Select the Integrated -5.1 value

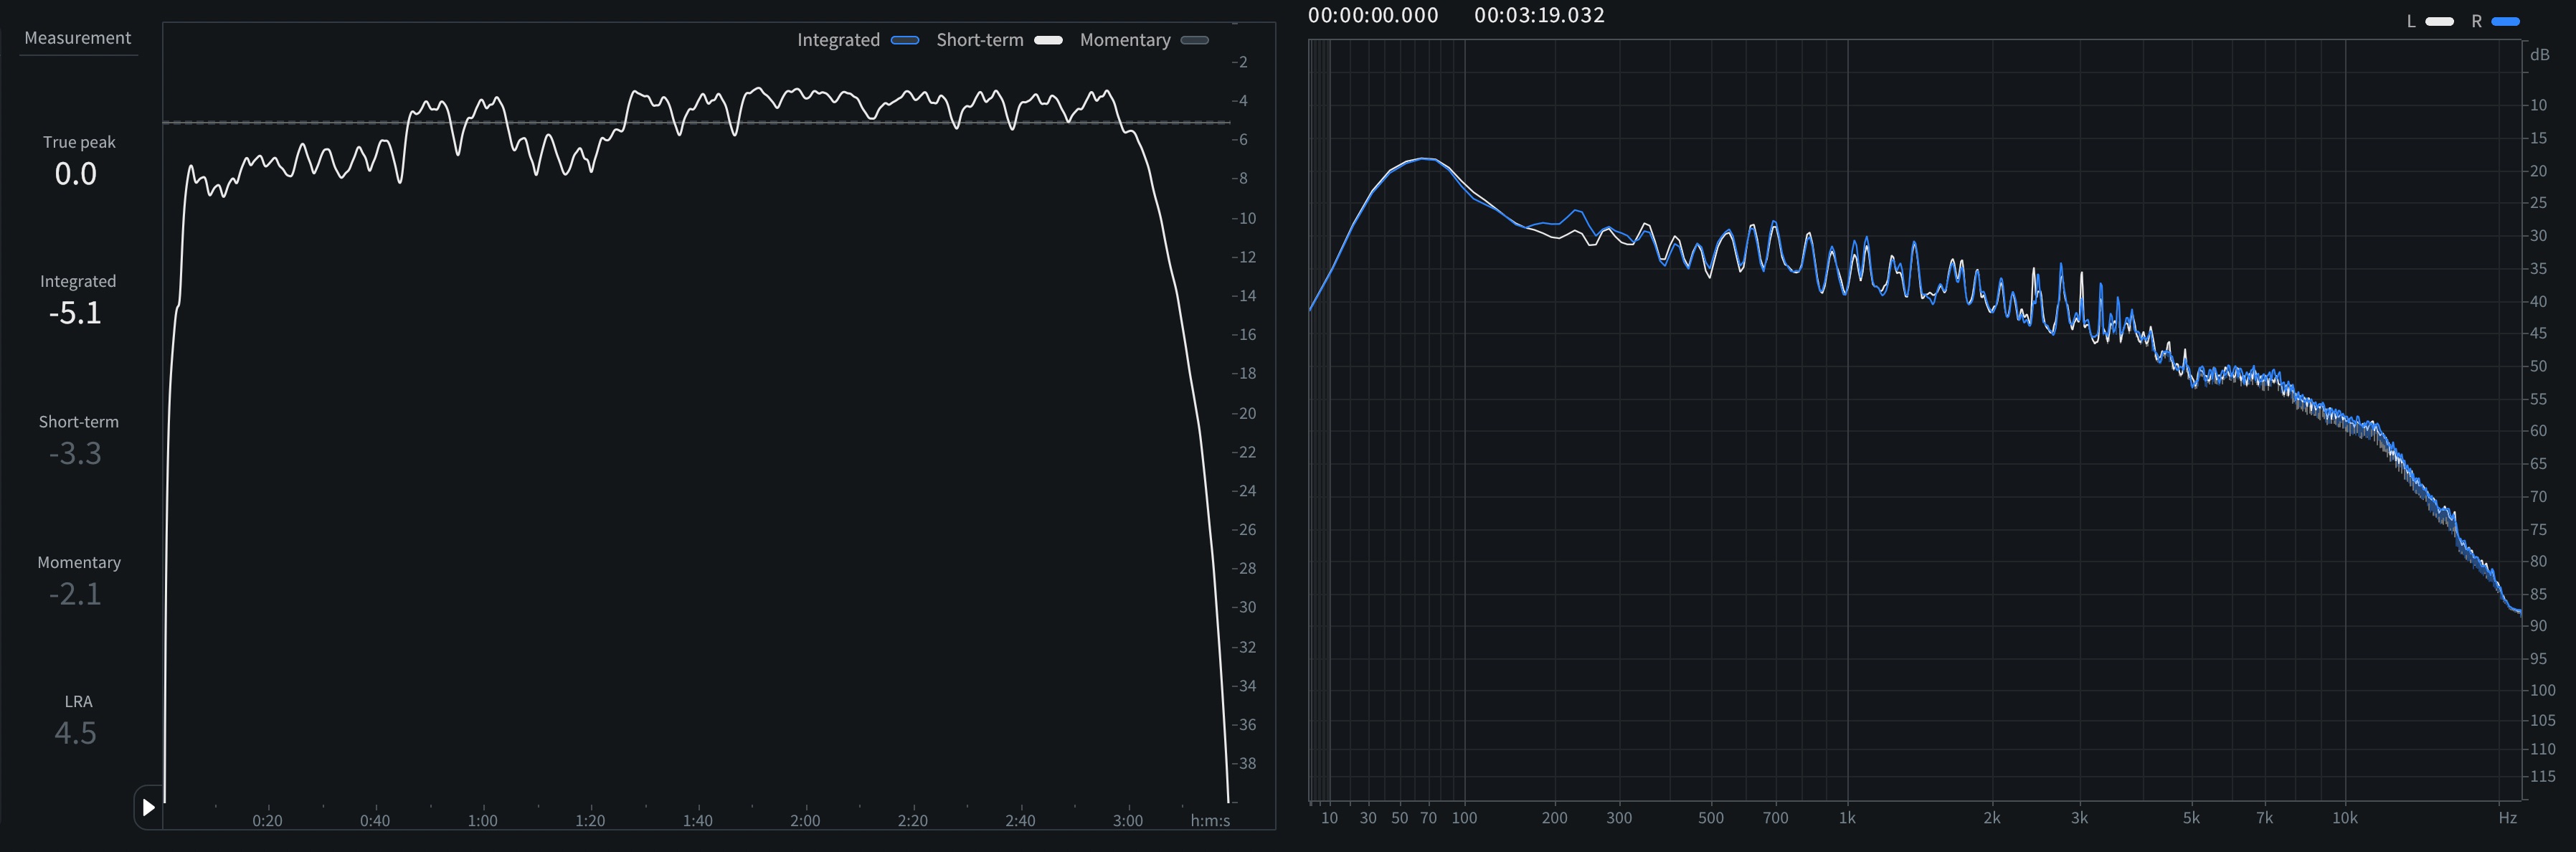click(76, 313)
